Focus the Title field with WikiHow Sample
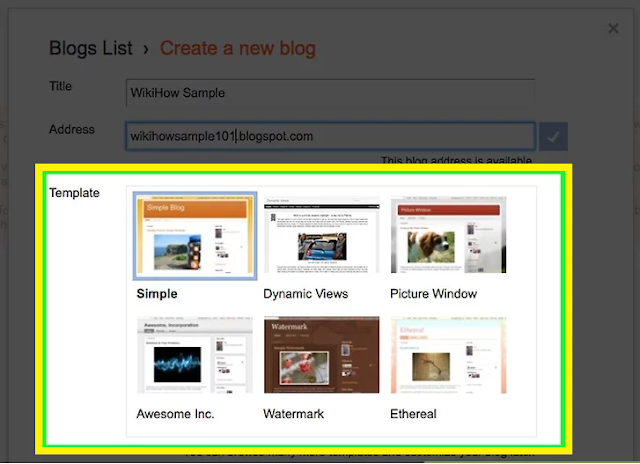The image size is (640, 464). pyautogui.click(x=330, y=93)
